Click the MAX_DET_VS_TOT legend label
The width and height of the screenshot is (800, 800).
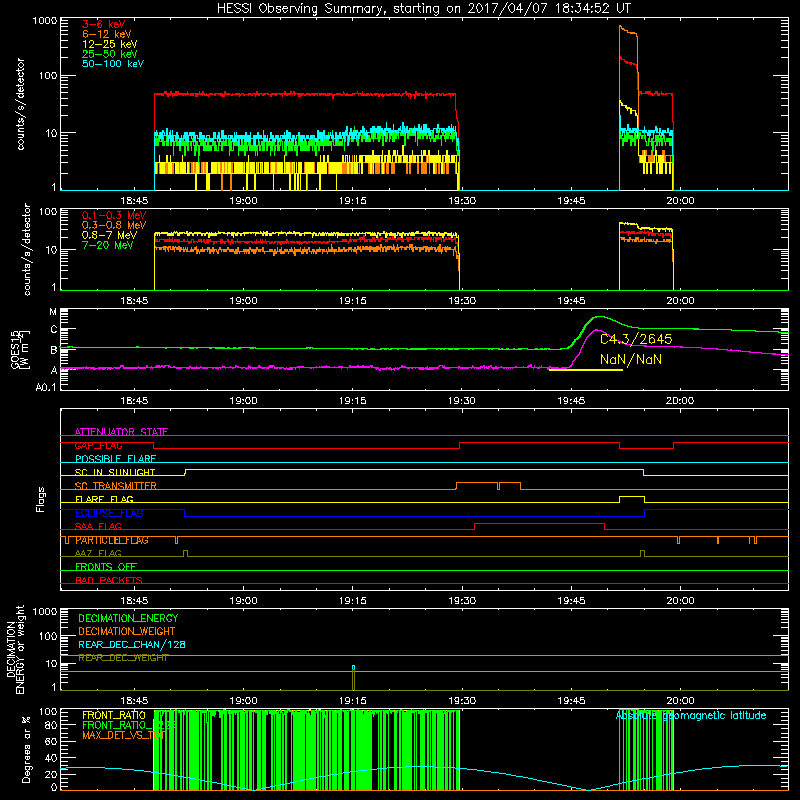(123, 735)
